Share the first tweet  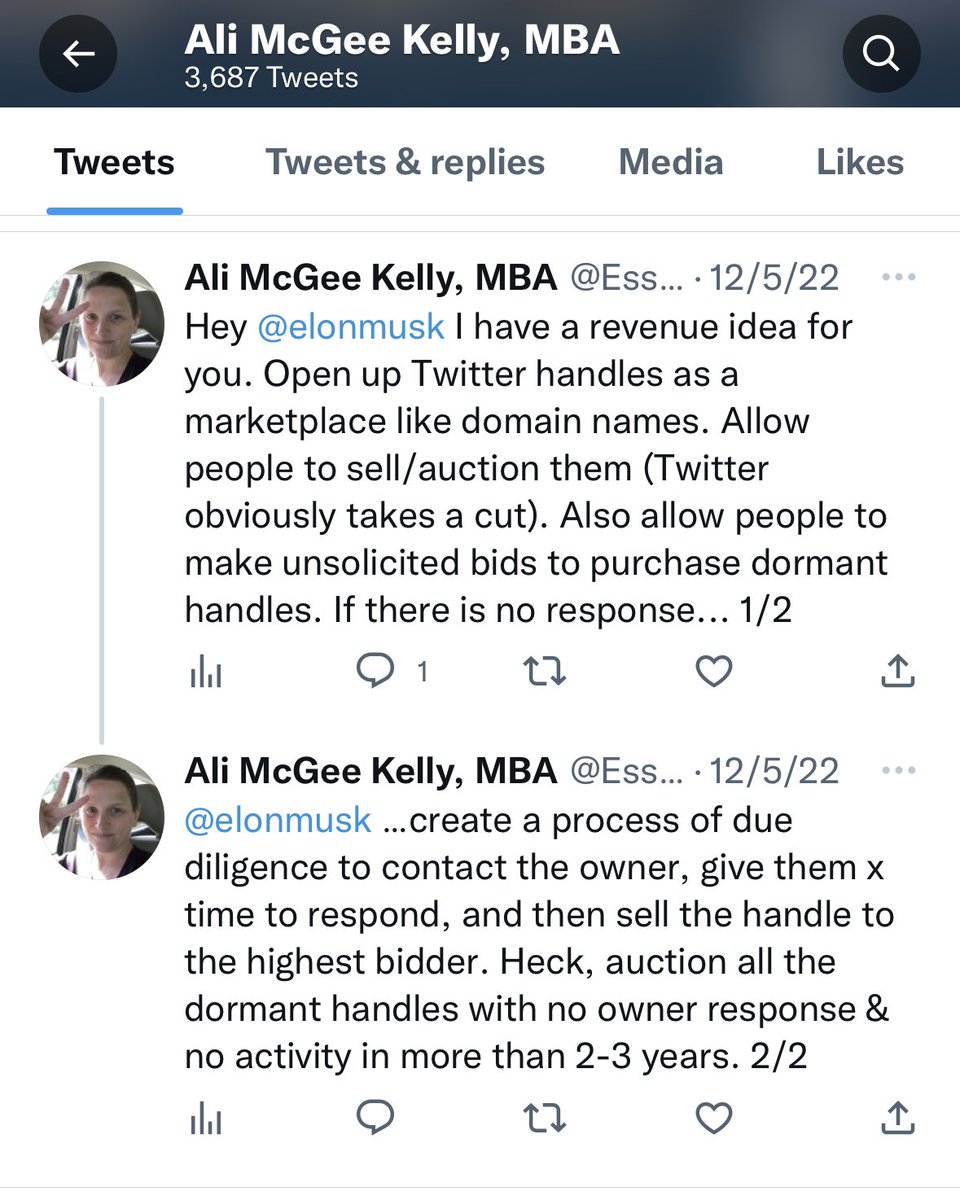click(x=897, y=671)
